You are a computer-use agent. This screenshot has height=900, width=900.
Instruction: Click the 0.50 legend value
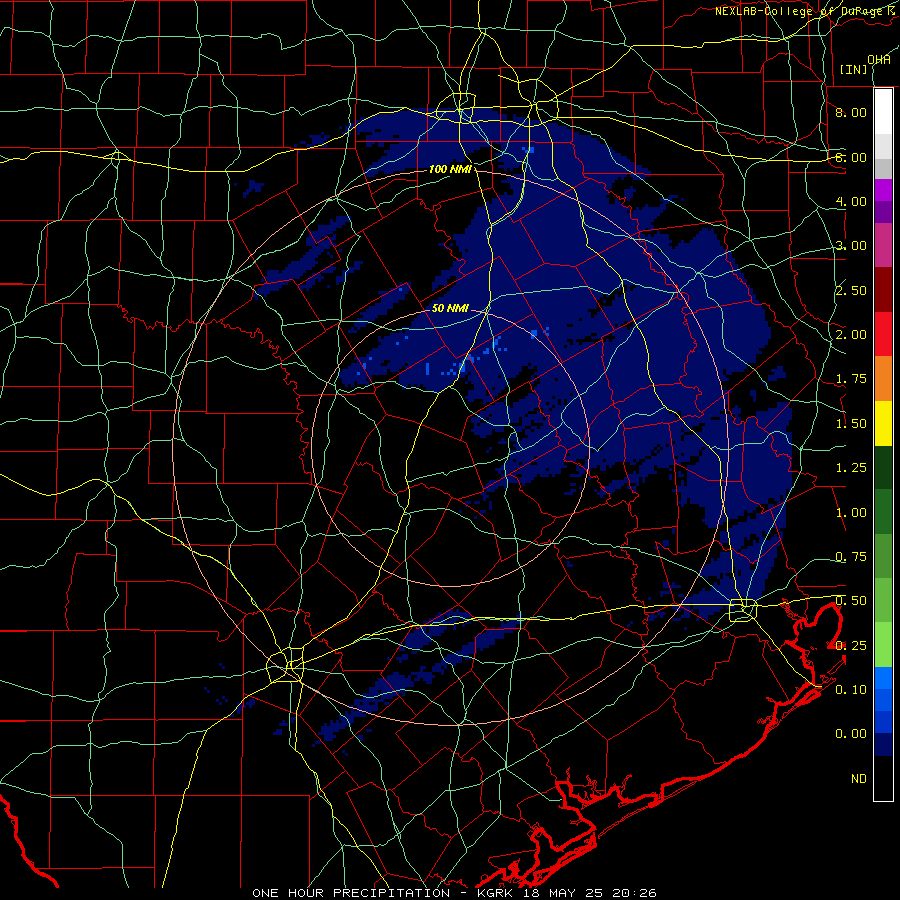click(x=851, y=601)
